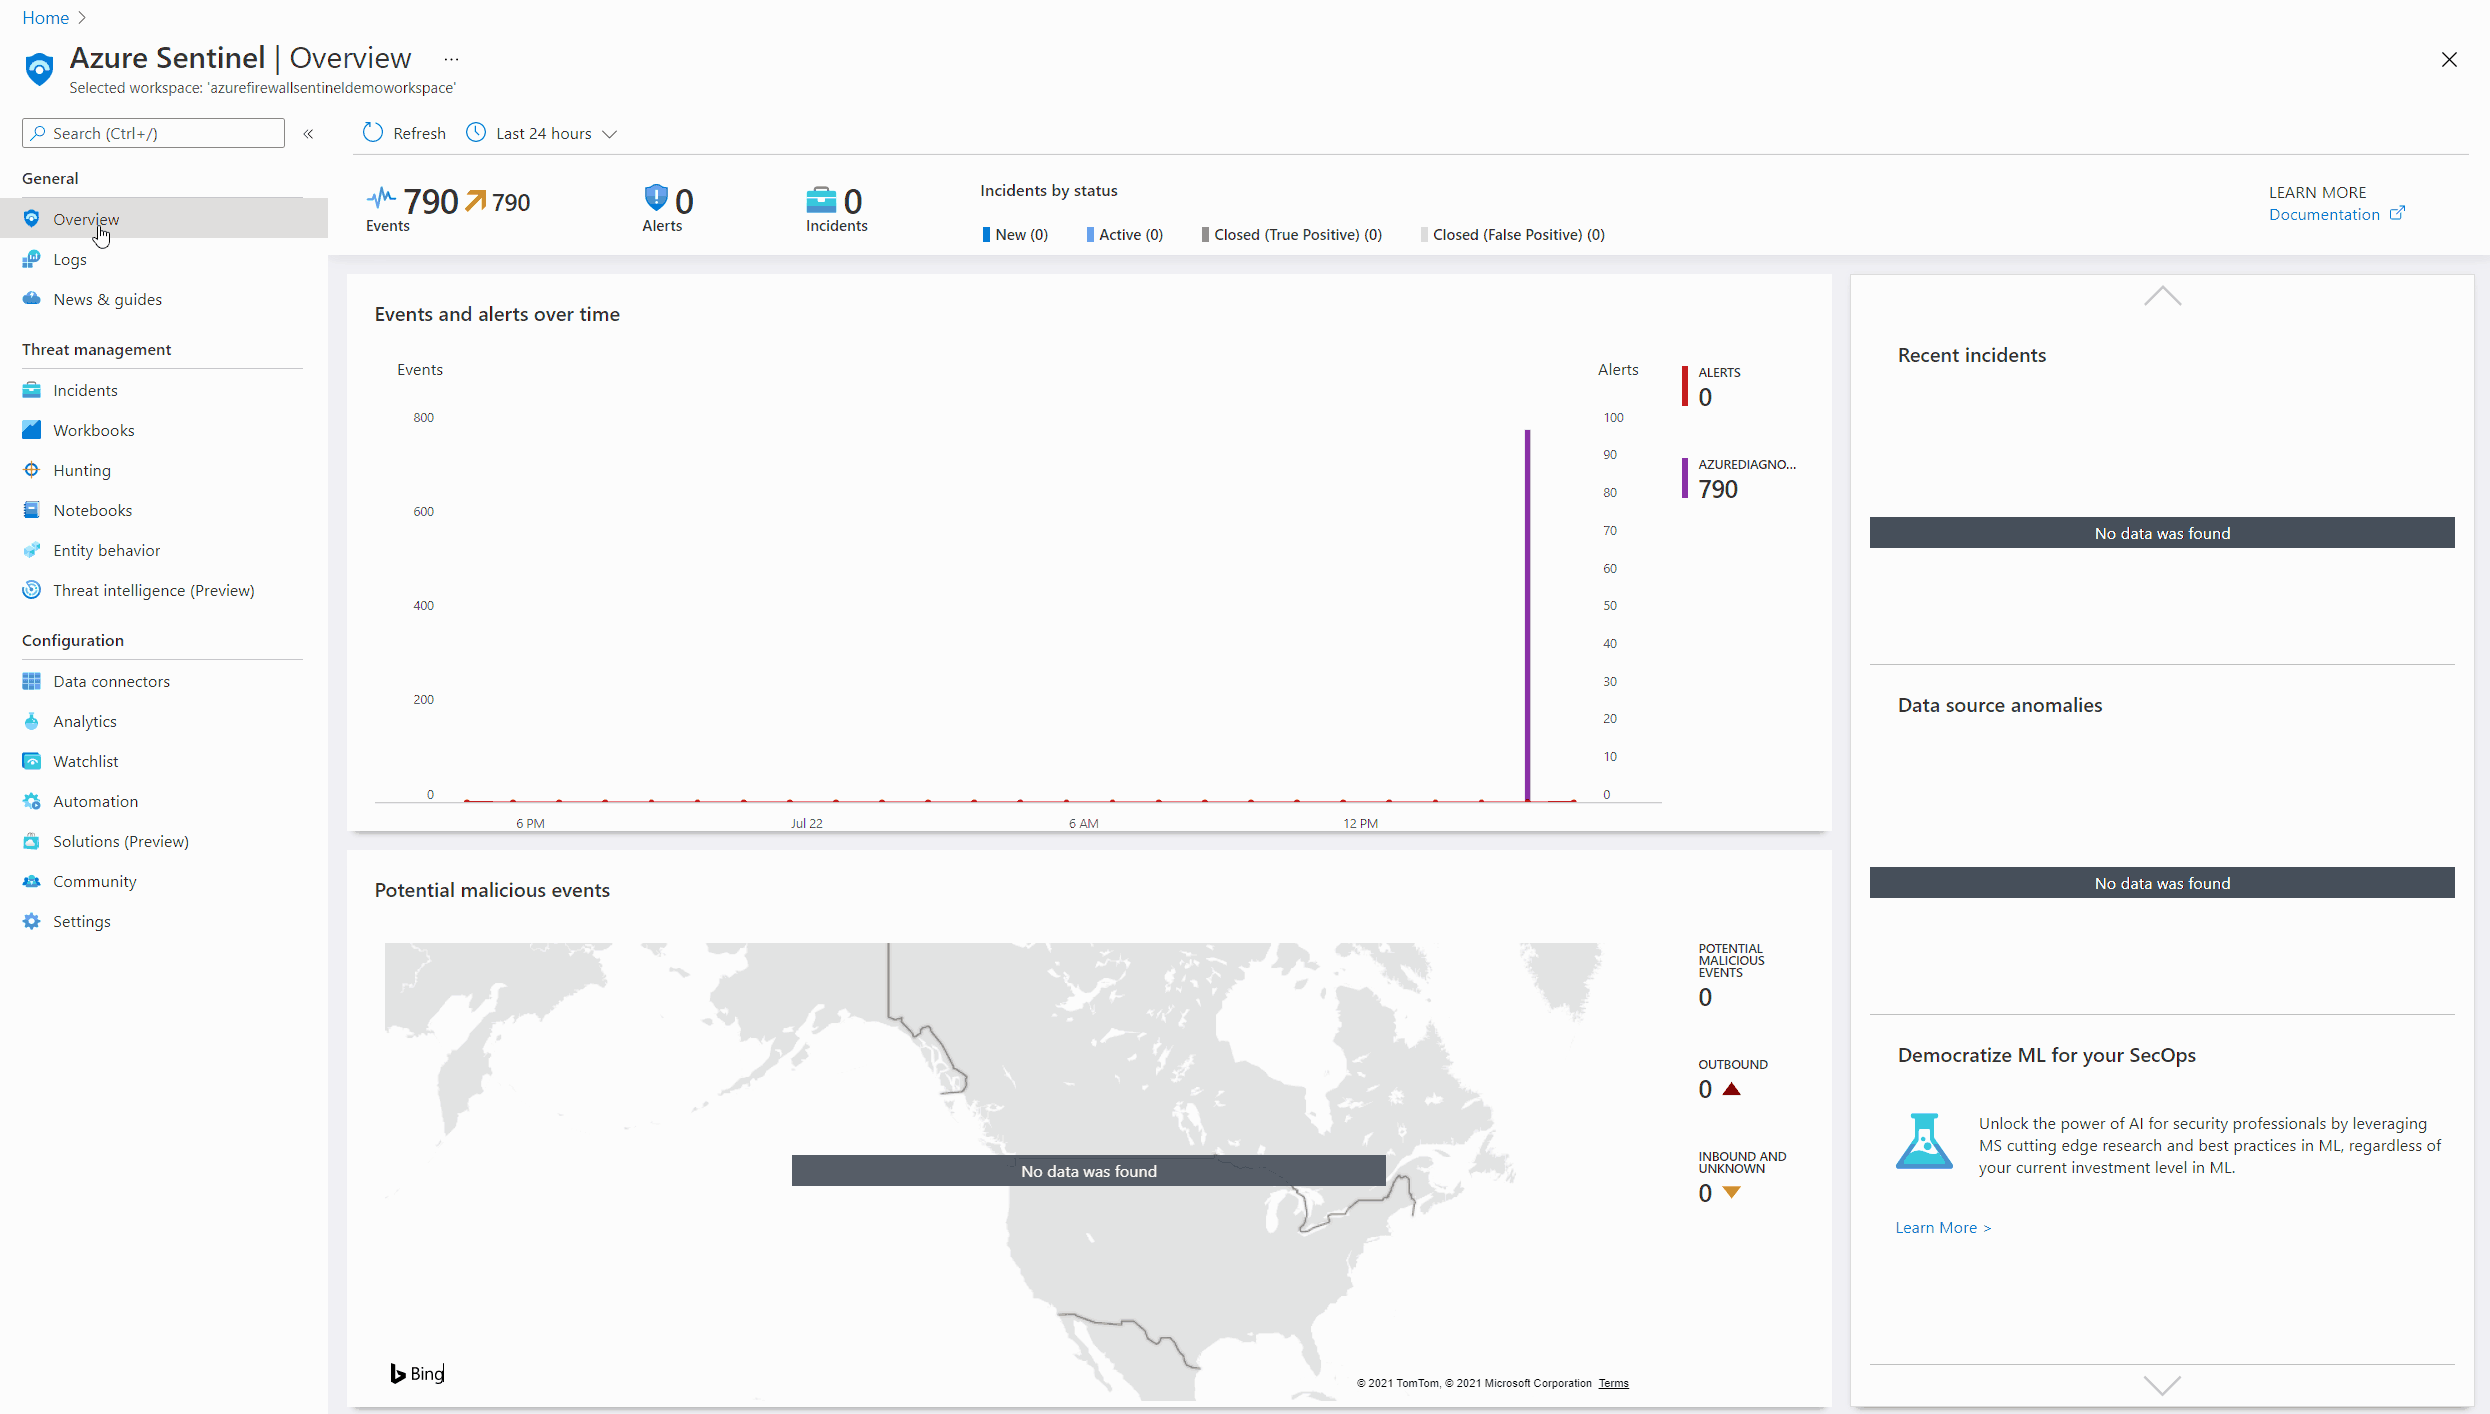
Task: Open the Last 24 hours time range dropdown
Action: pos(541,132)
